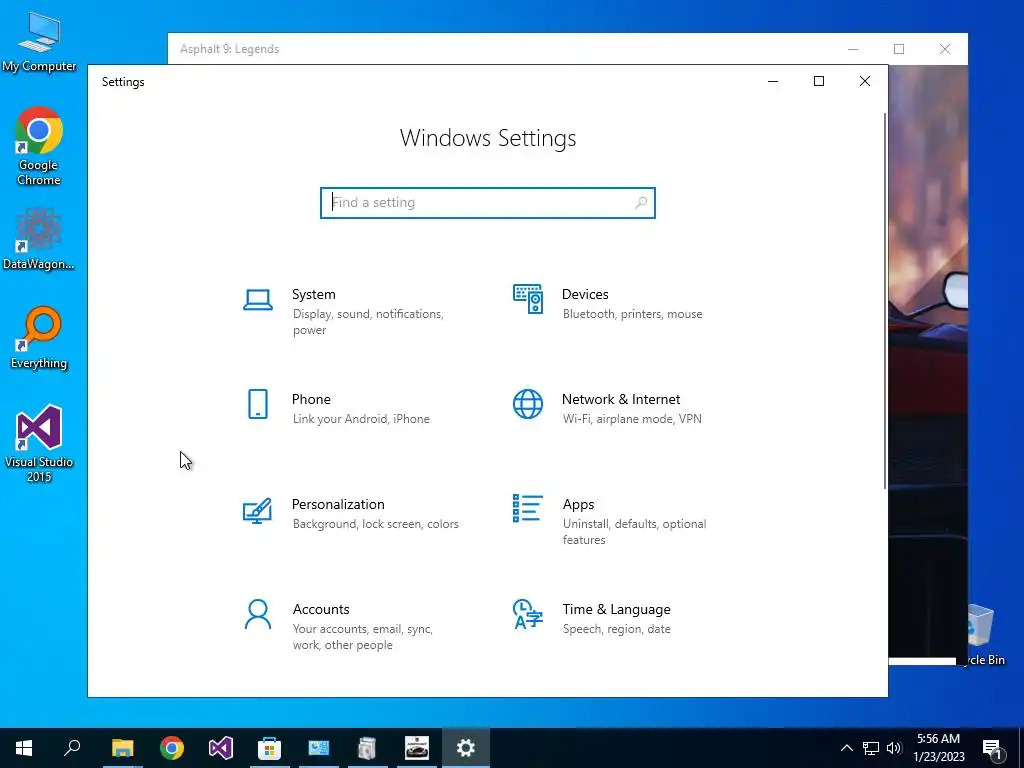
Task: Open the Personalization paintbrush icon
Action: (257, 511)
